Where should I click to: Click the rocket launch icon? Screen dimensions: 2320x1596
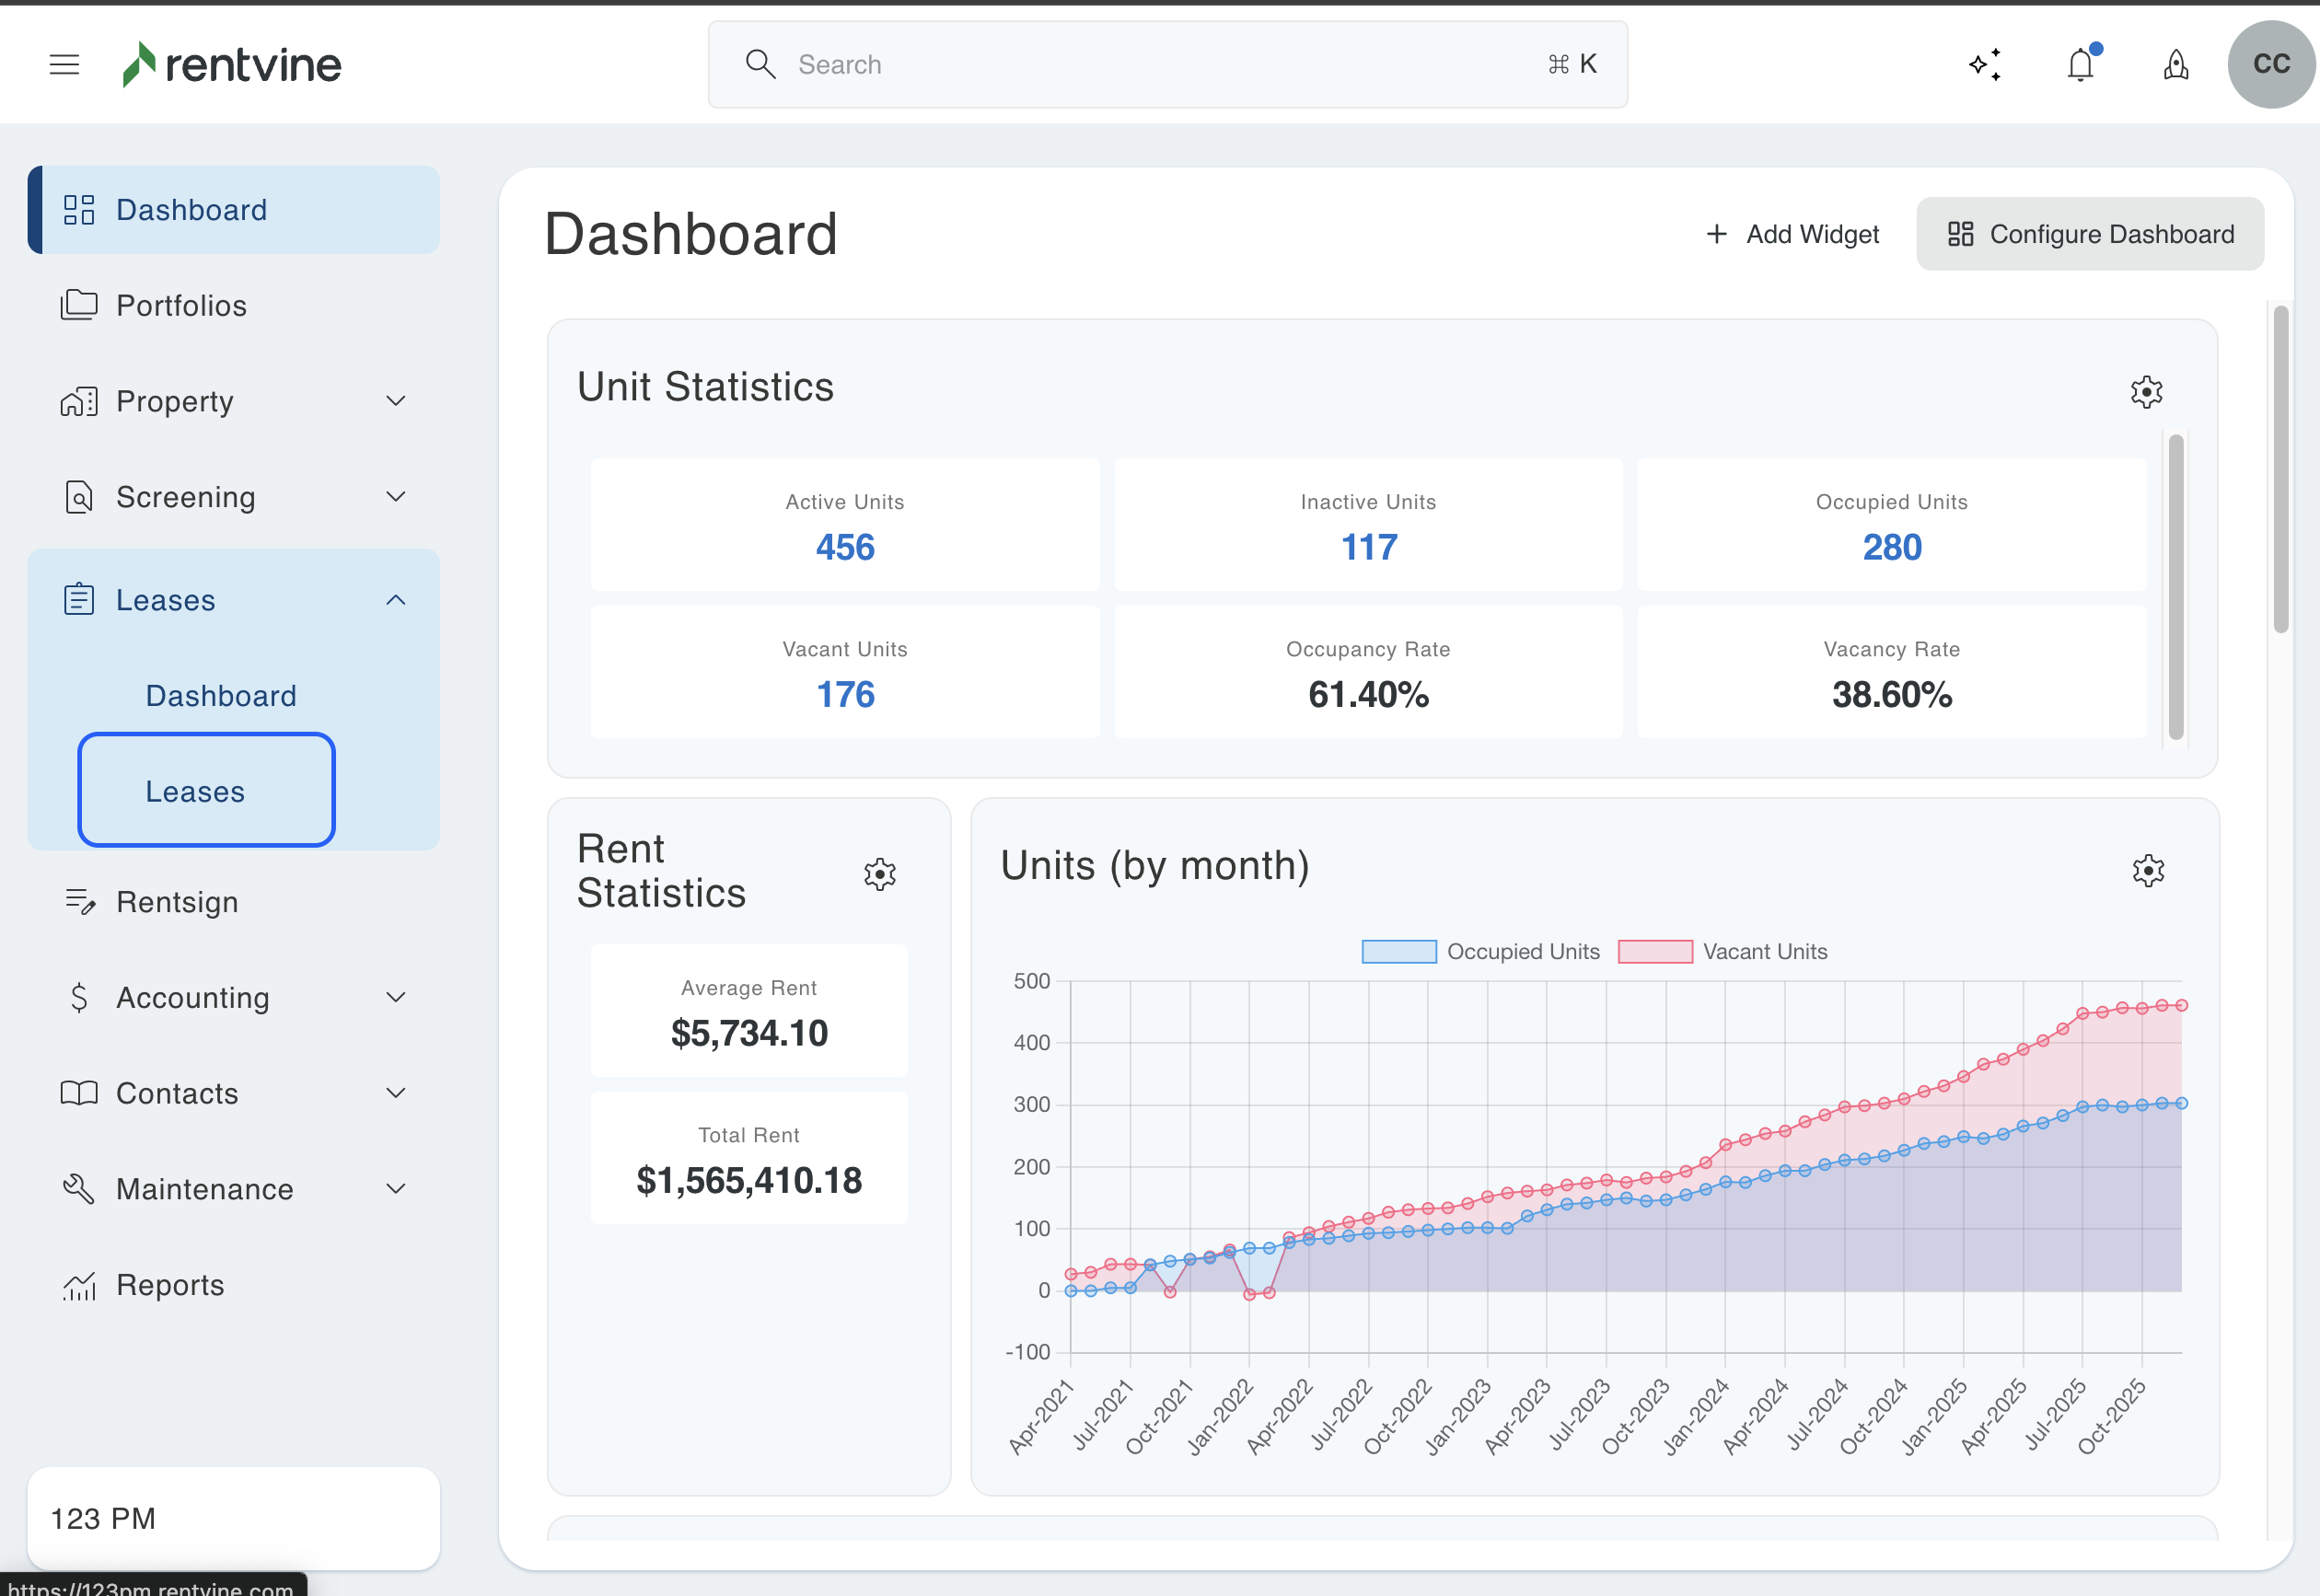click(x=2176, y=65)
